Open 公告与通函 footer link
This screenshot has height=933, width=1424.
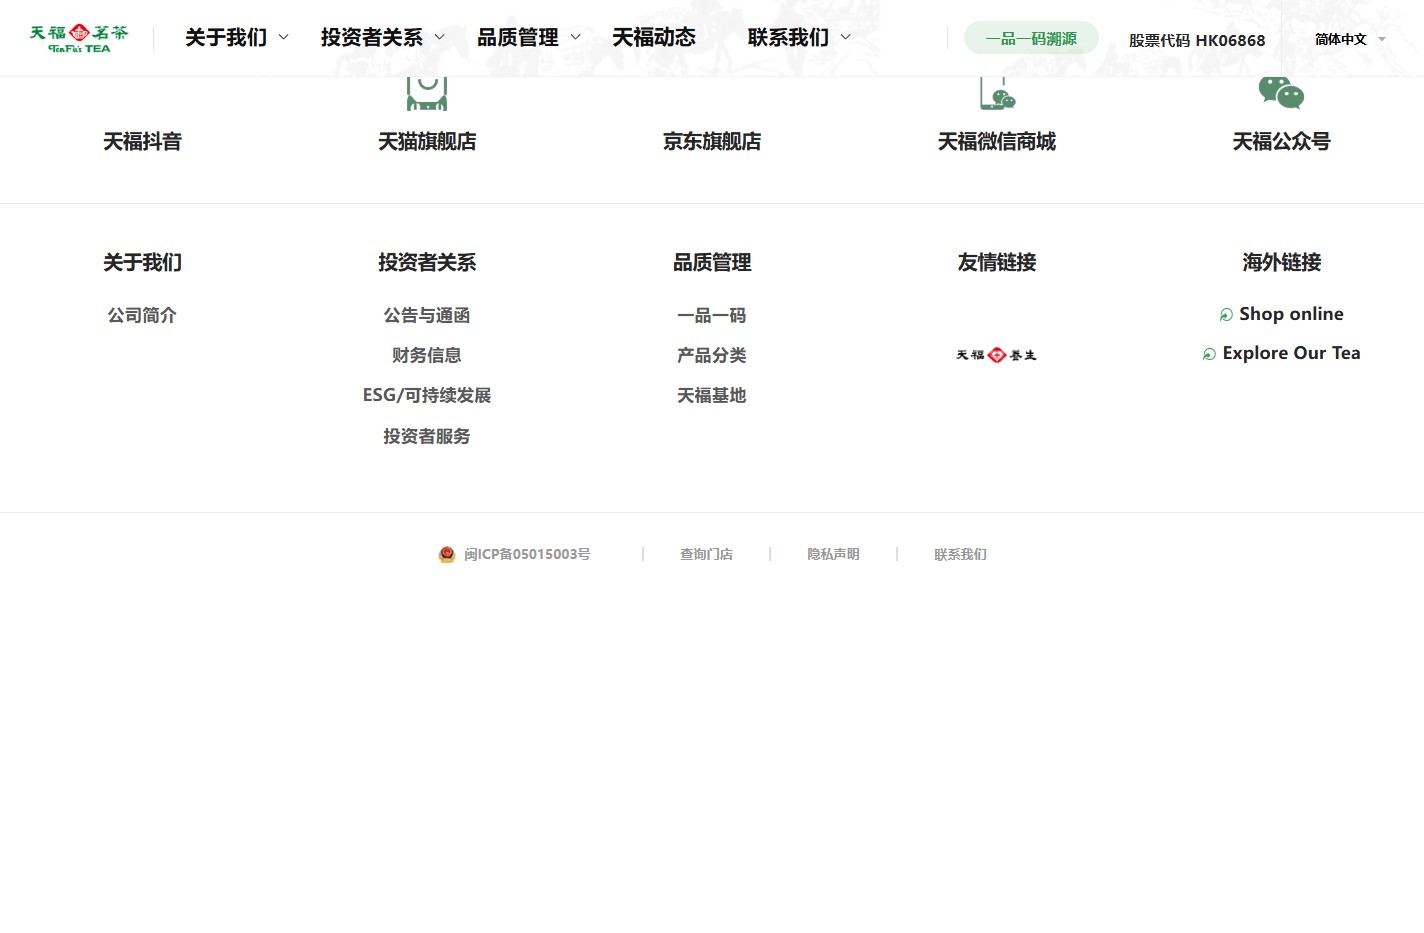point(427,315)
